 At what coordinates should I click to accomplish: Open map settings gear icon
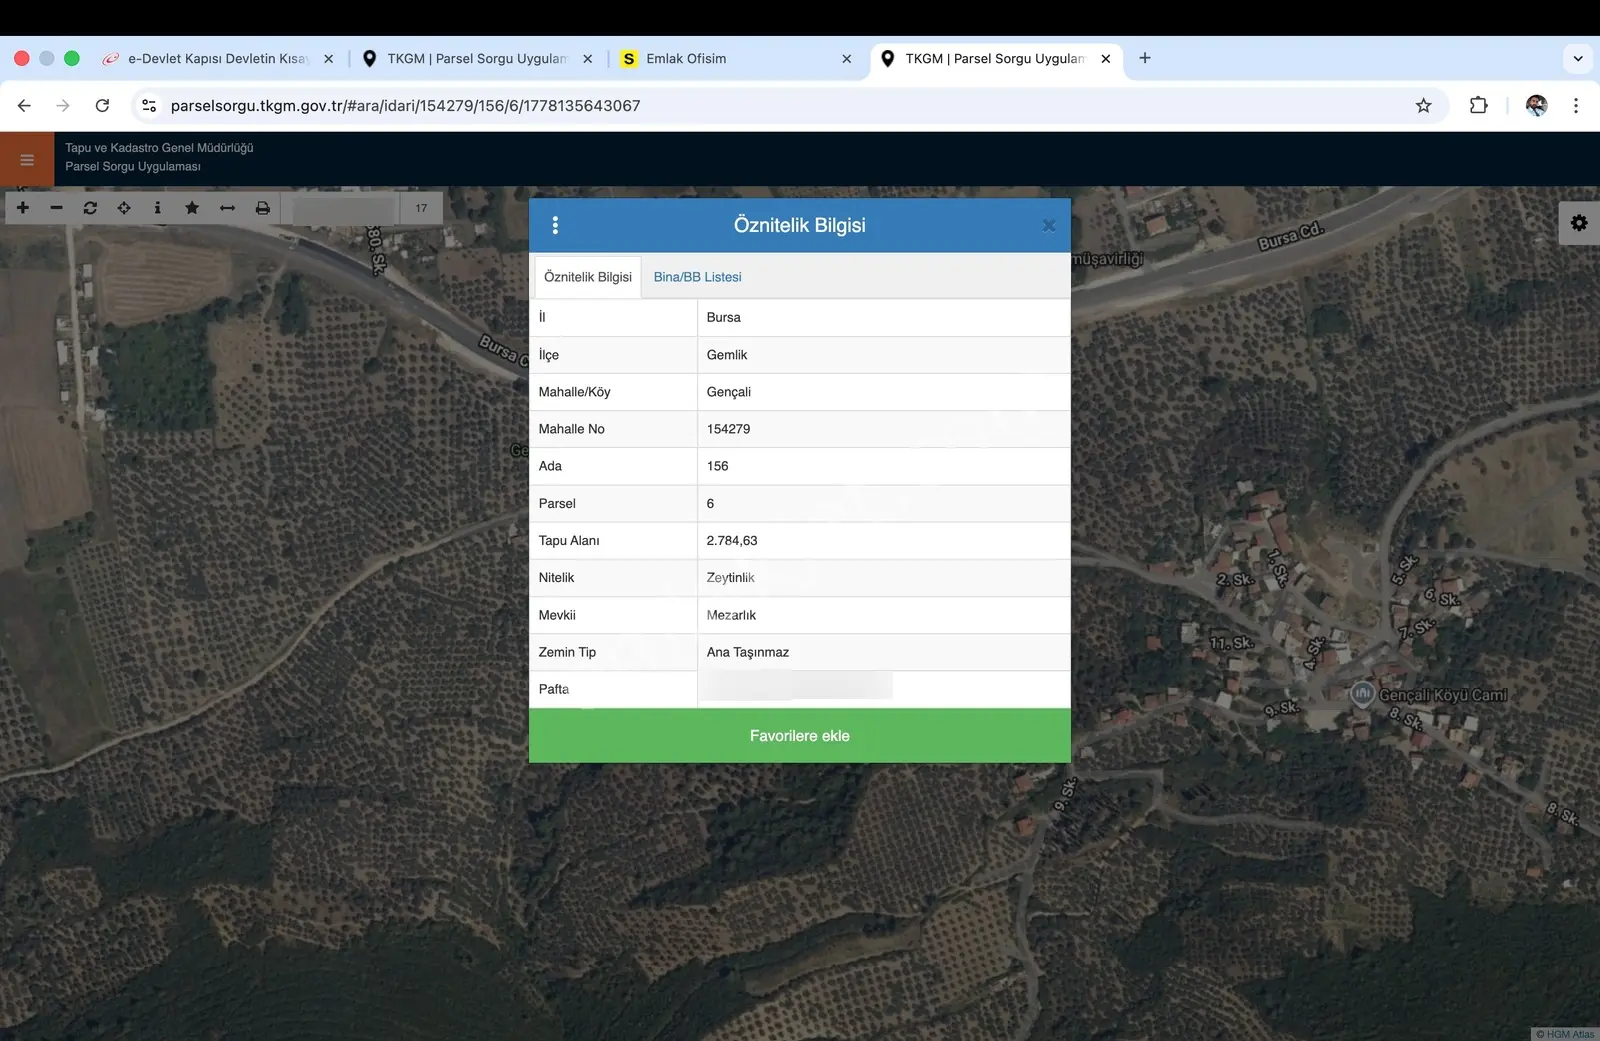pos(1579,223)
